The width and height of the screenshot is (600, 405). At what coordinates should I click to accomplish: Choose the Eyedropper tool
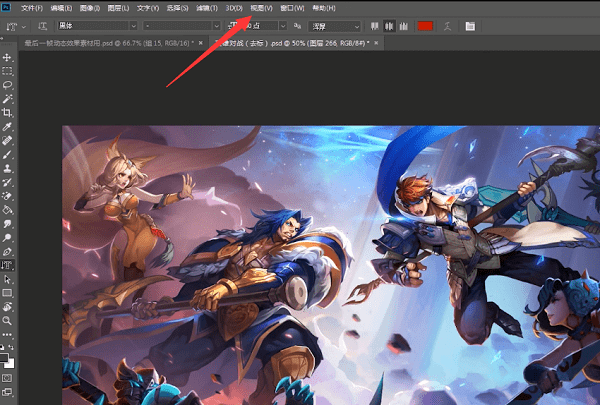(x=7, y=128)
